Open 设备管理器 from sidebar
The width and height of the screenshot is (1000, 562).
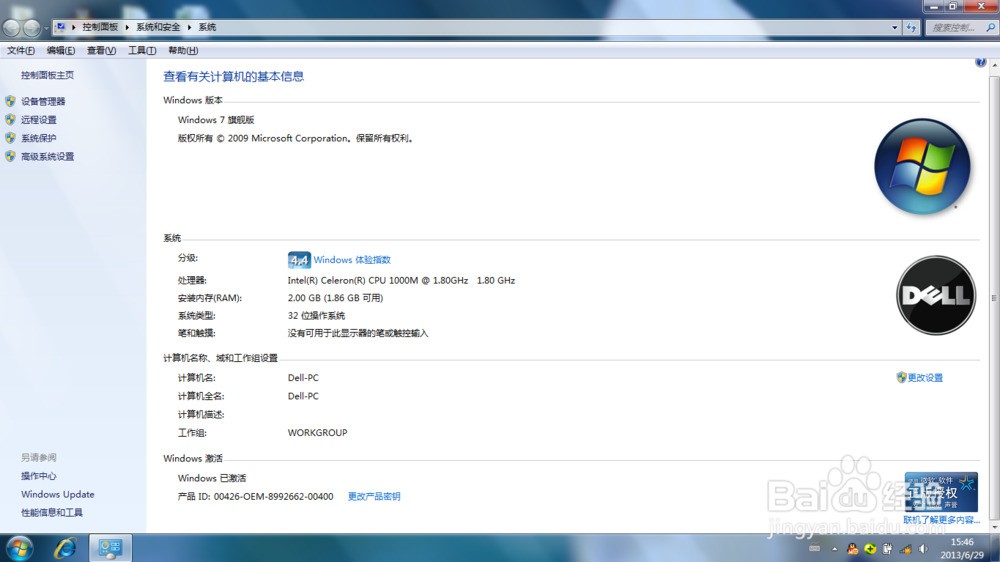point(43,101)
